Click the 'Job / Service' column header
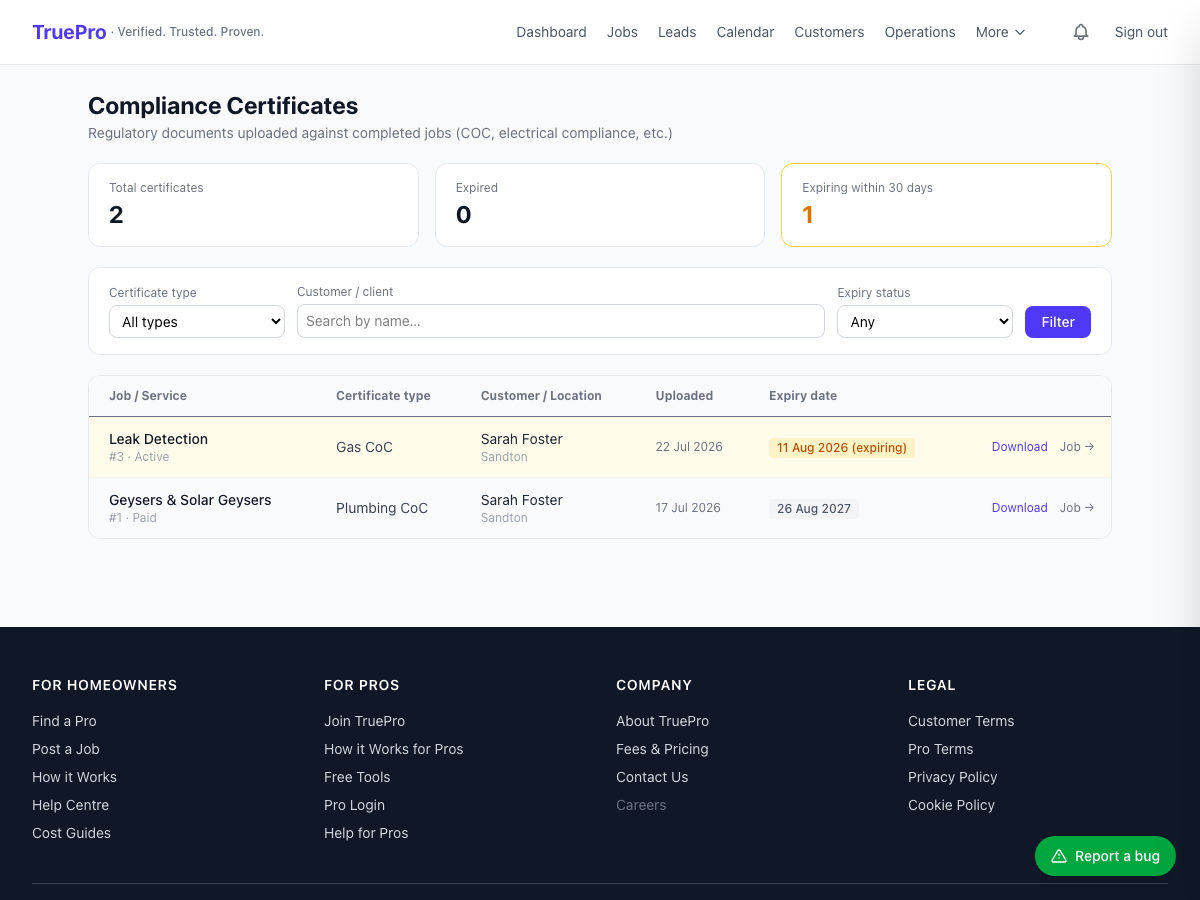 coord(148,396)
